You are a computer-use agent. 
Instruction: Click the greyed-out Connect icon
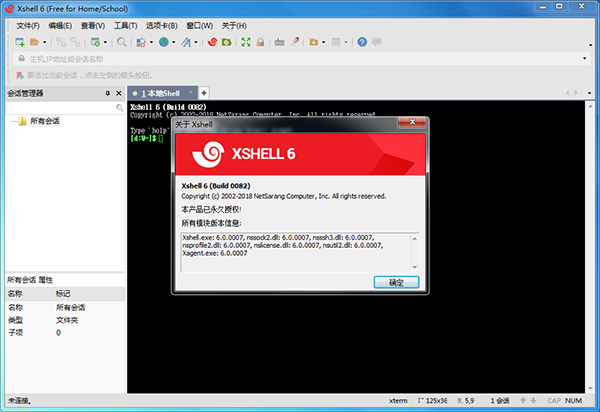[x=61, y=42]
